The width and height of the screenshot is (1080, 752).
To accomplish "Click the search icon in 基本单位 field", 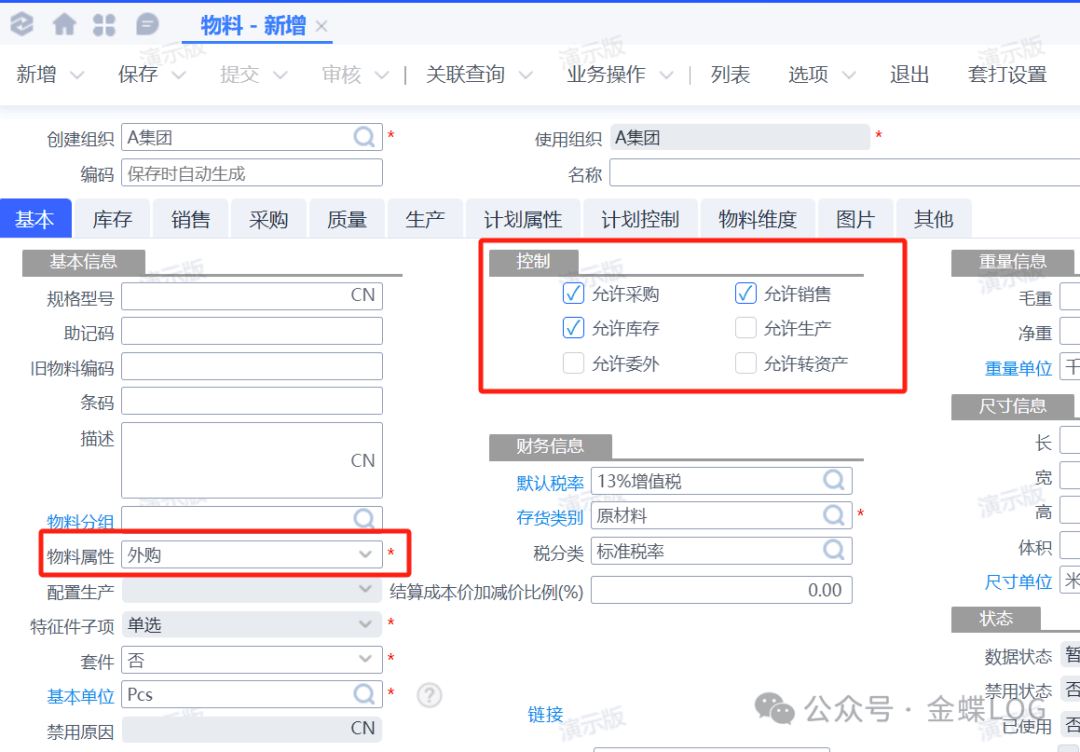I will [365, 694].
